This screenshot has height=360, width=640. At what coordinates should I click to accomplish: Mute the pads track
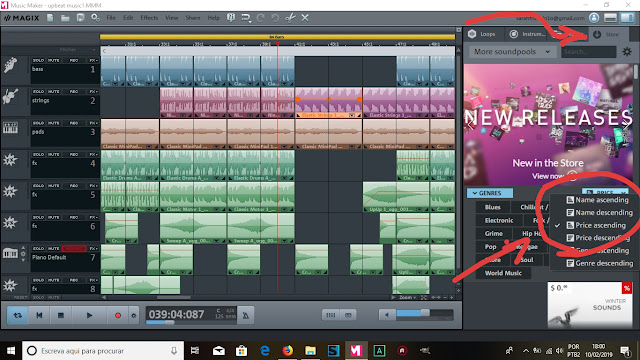coord(53,123)
